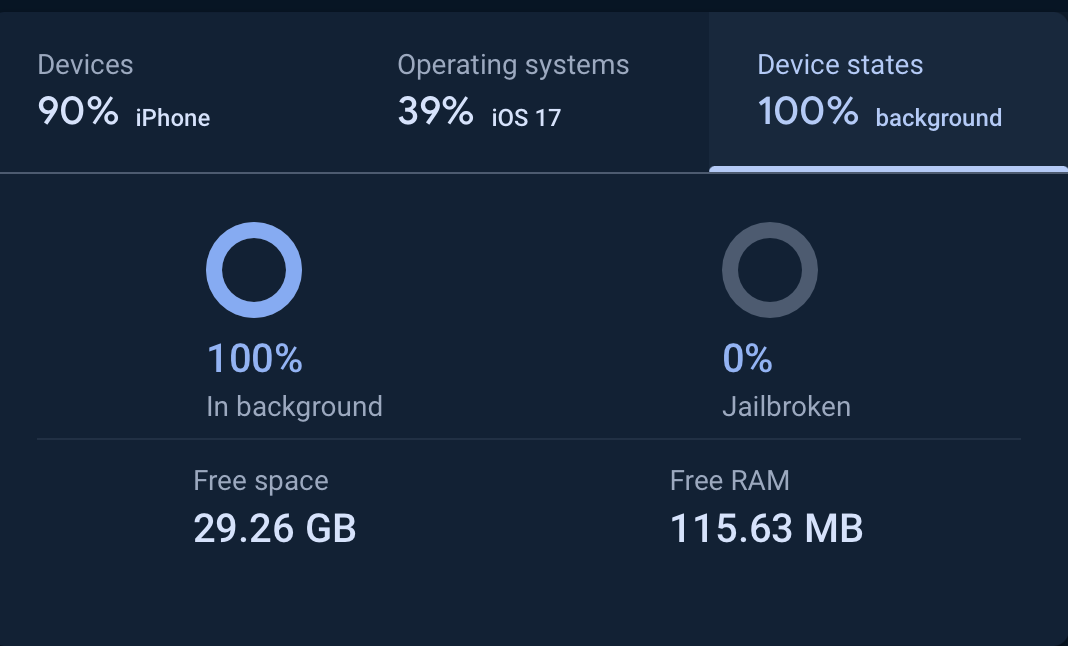Click the 39% operating system value

click(435, 111)
